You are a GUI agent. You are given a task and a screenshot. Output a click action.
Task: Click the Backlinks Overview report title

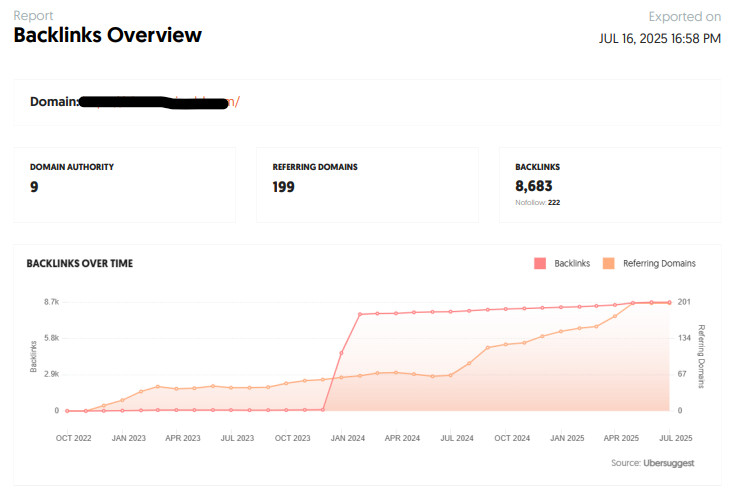107,36
